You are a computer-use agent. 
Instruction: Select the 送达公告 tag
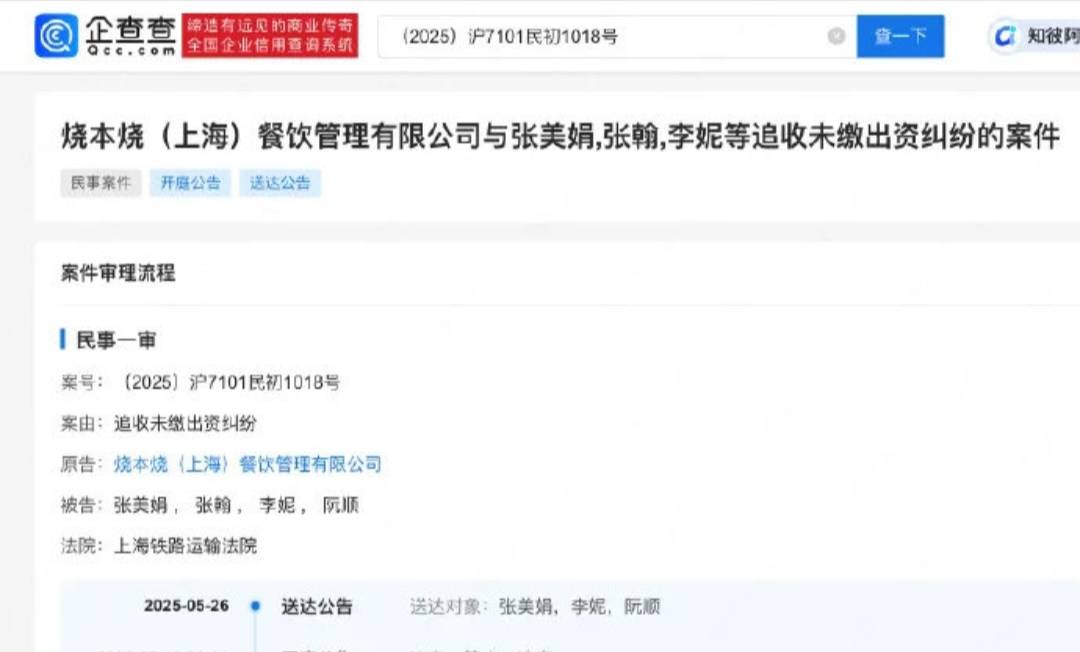coord(280,182)
